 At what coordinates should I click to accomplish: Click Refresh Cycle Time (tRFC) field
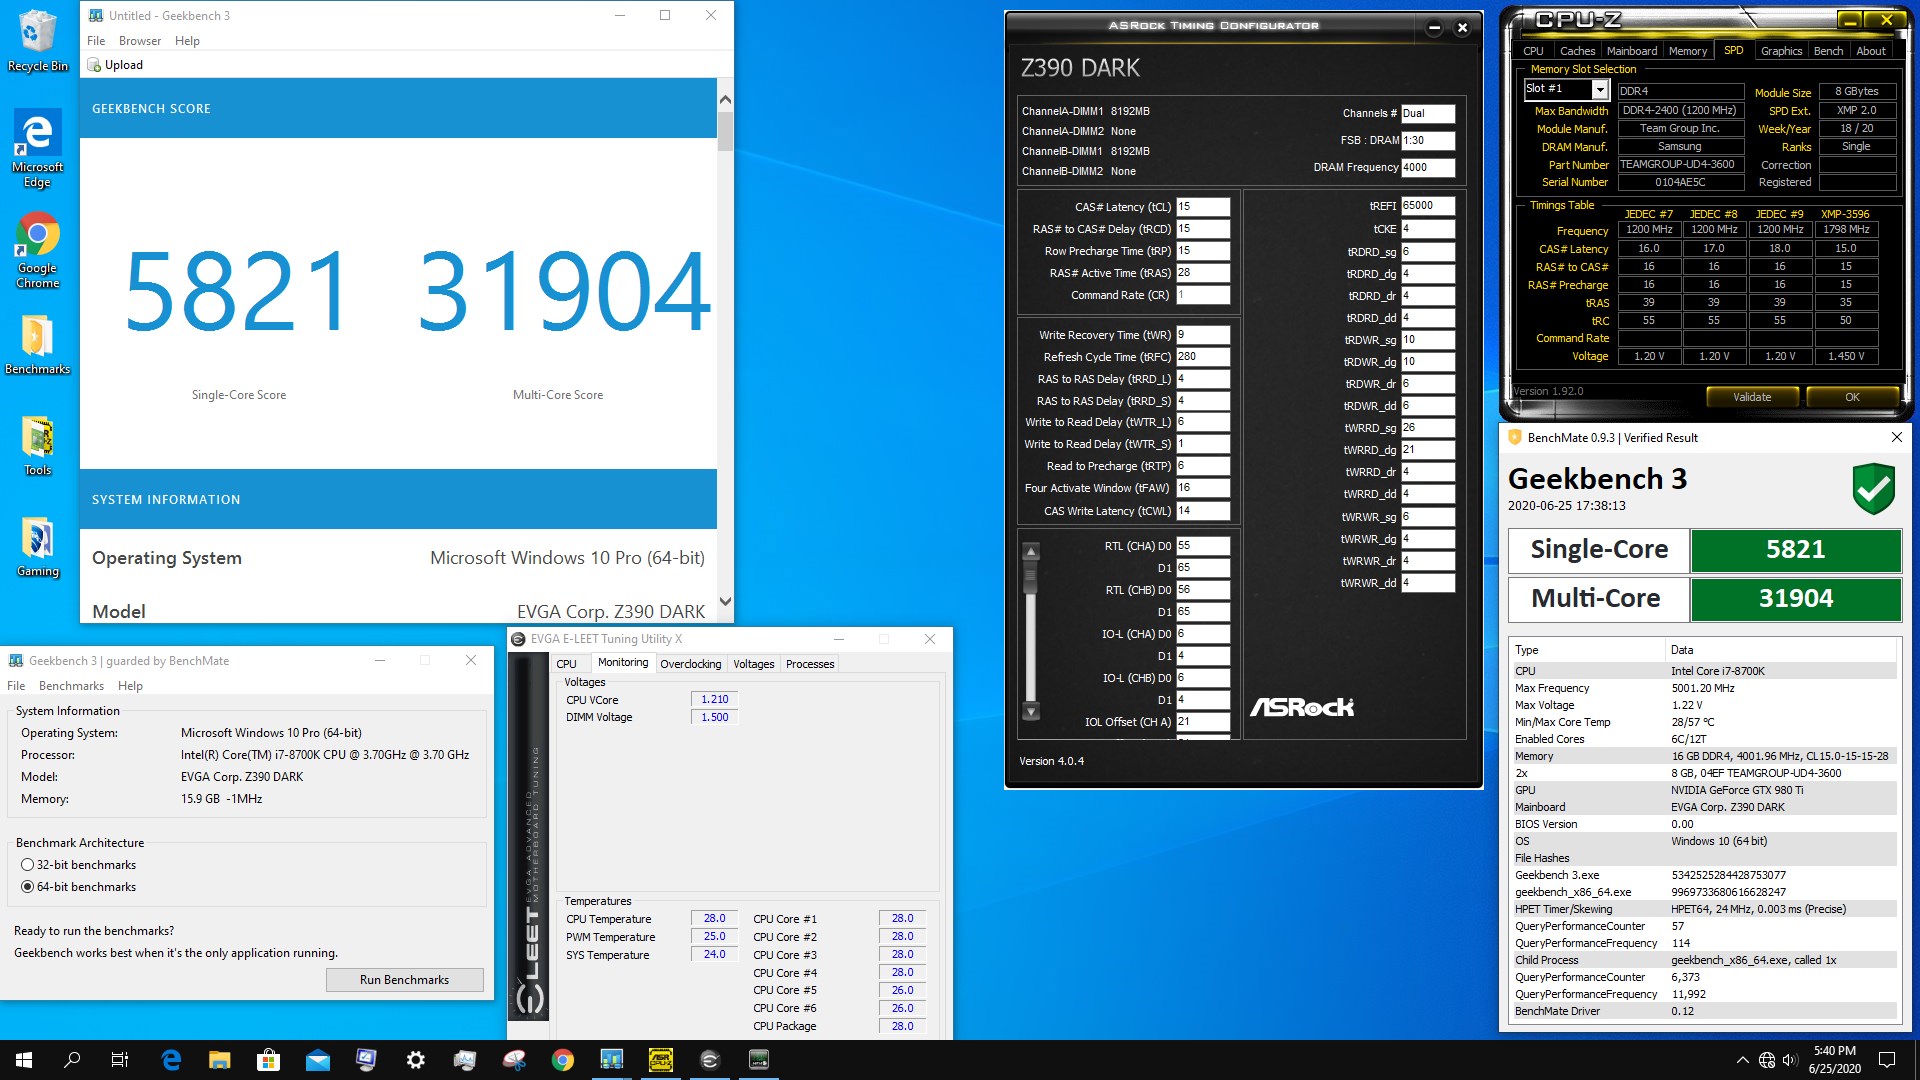tap(1203, 357)
